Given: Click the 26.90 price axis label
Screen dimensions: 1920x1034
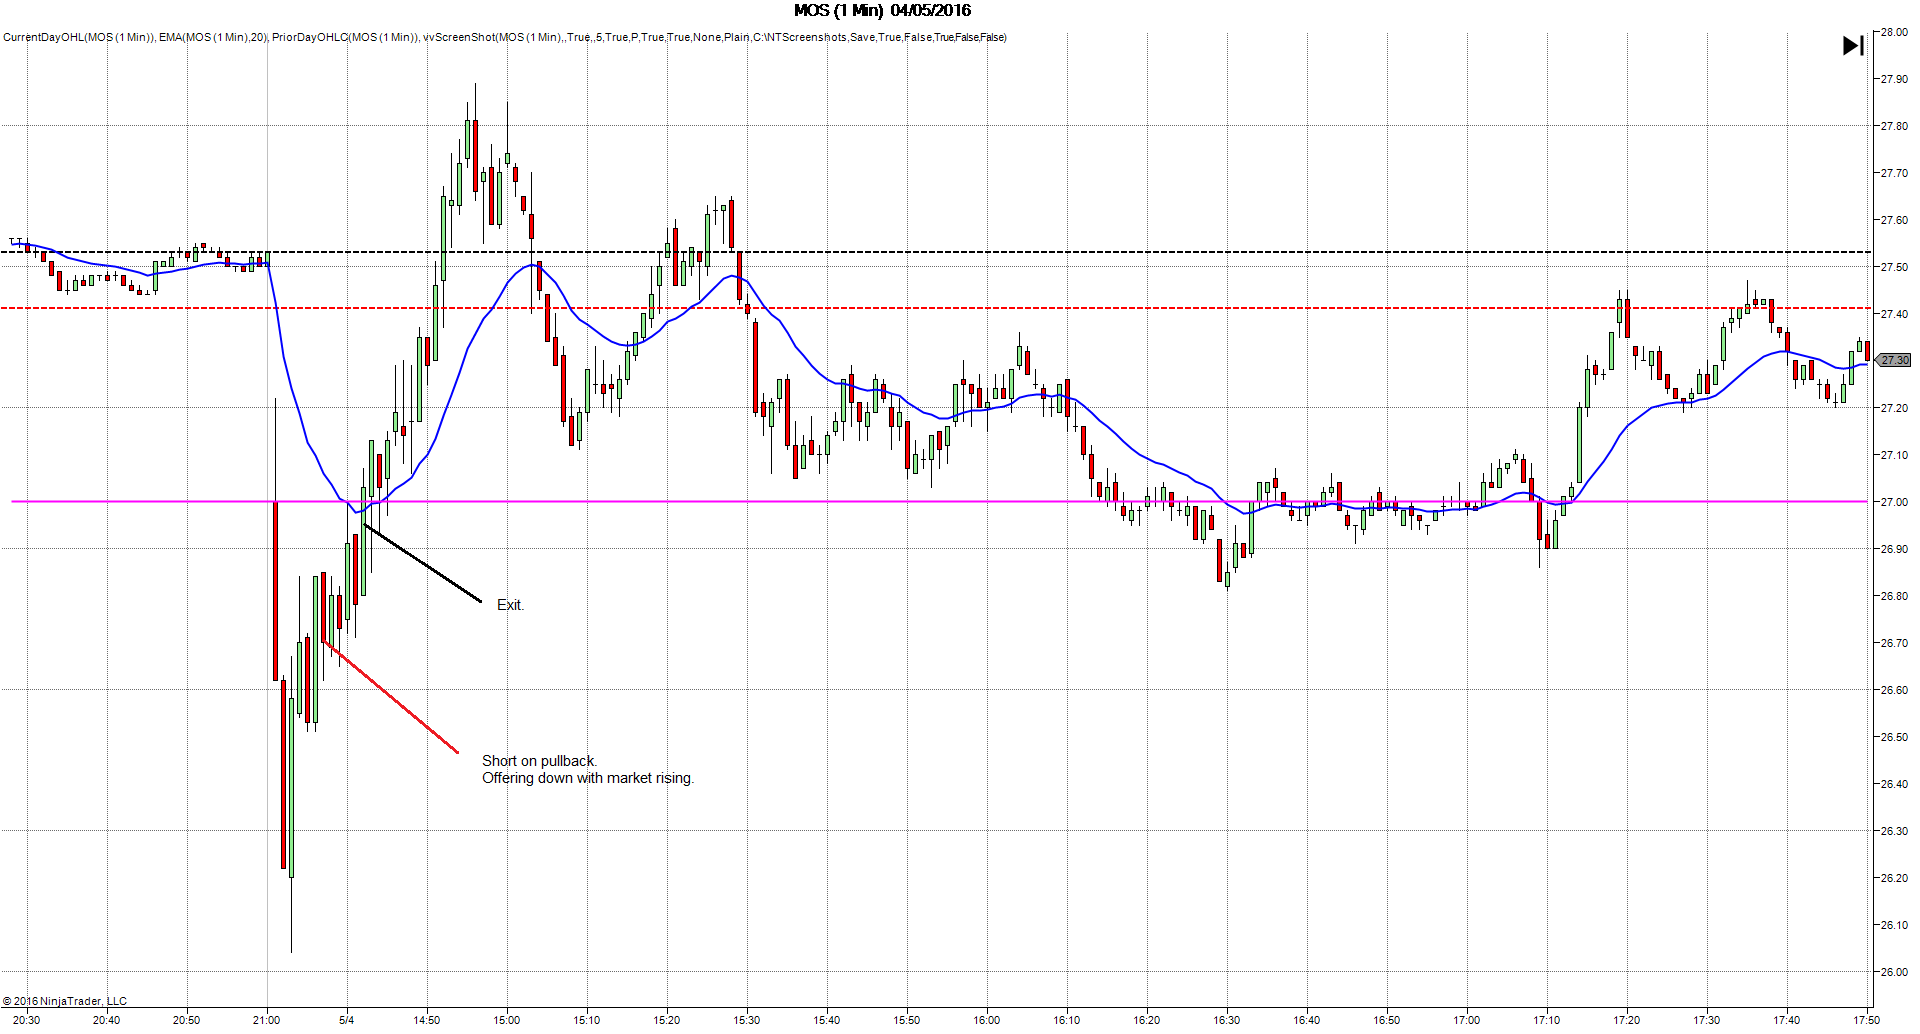Looking at the screenshot, I should (x=1894, y=549).
